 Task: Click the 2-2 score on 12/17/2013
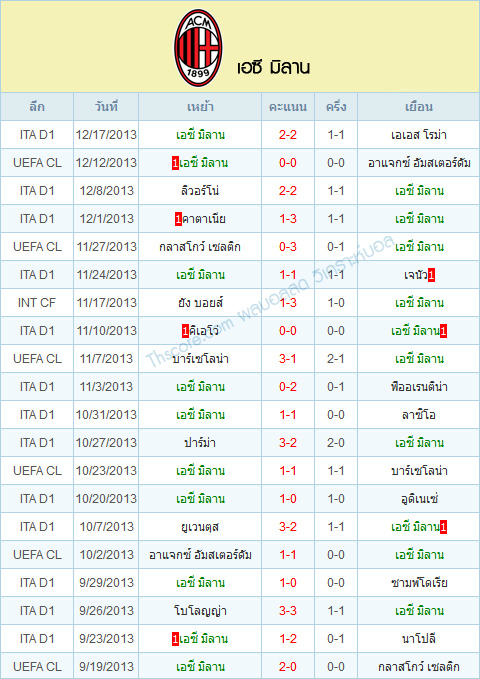[288, 135]
